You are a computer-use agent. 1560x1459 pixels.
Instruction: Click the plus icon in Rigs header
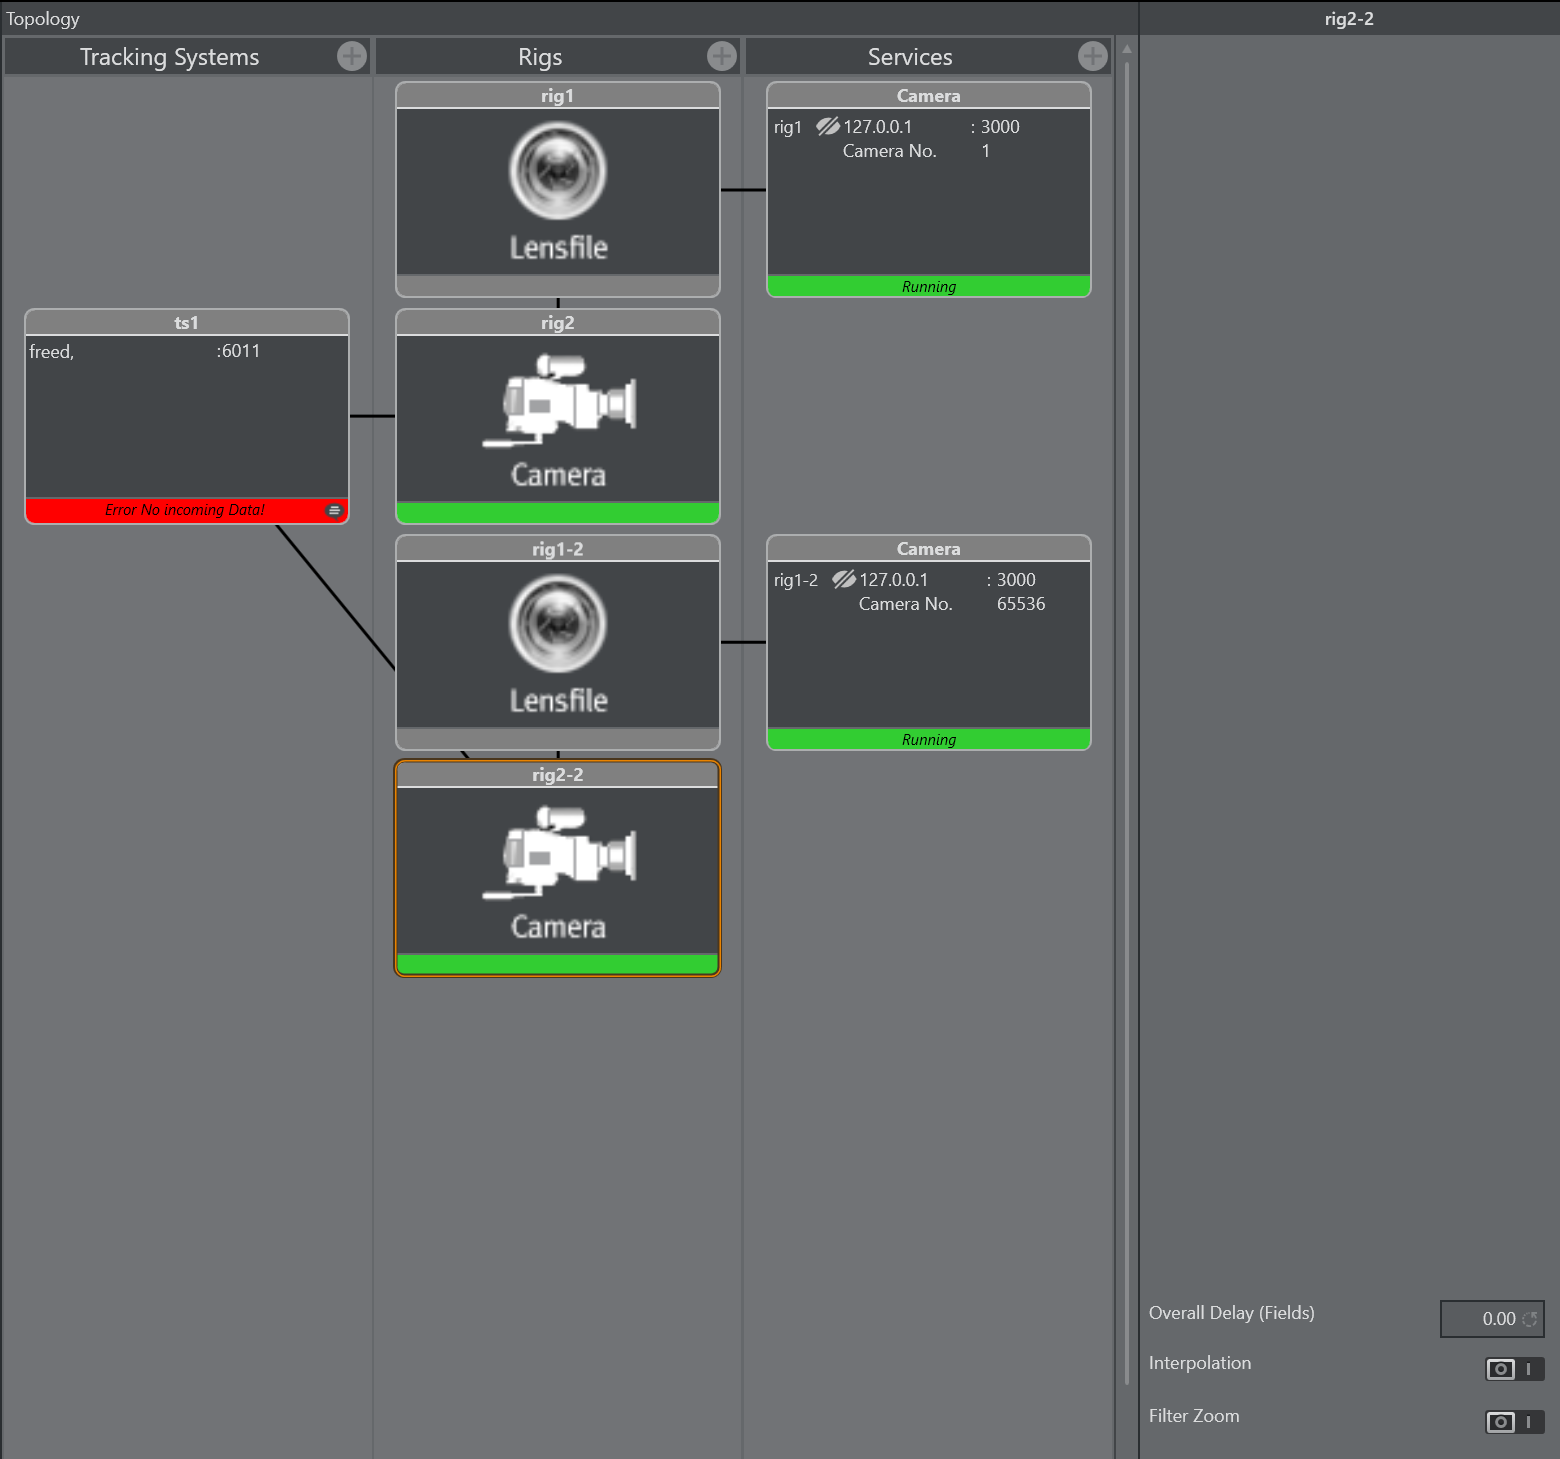point(721,56)
